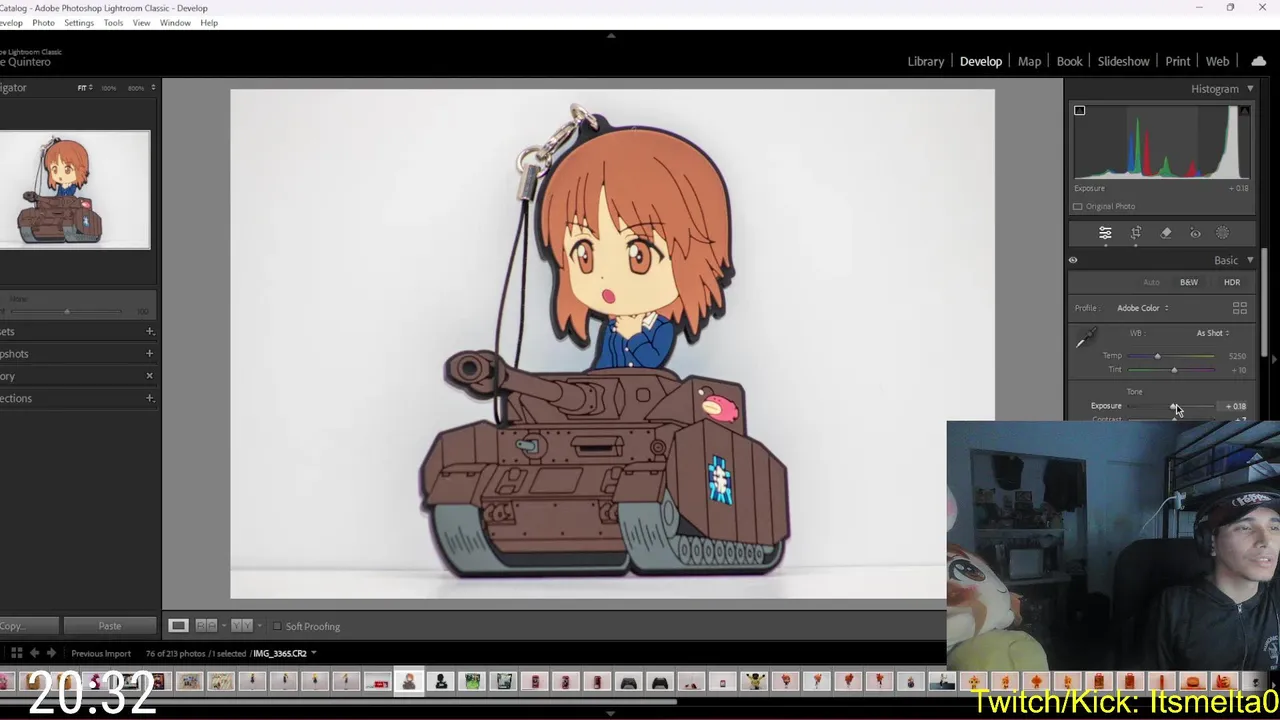Open the Book module
The width and height of the screenshot is (1280, 720).
point(1069,61)
